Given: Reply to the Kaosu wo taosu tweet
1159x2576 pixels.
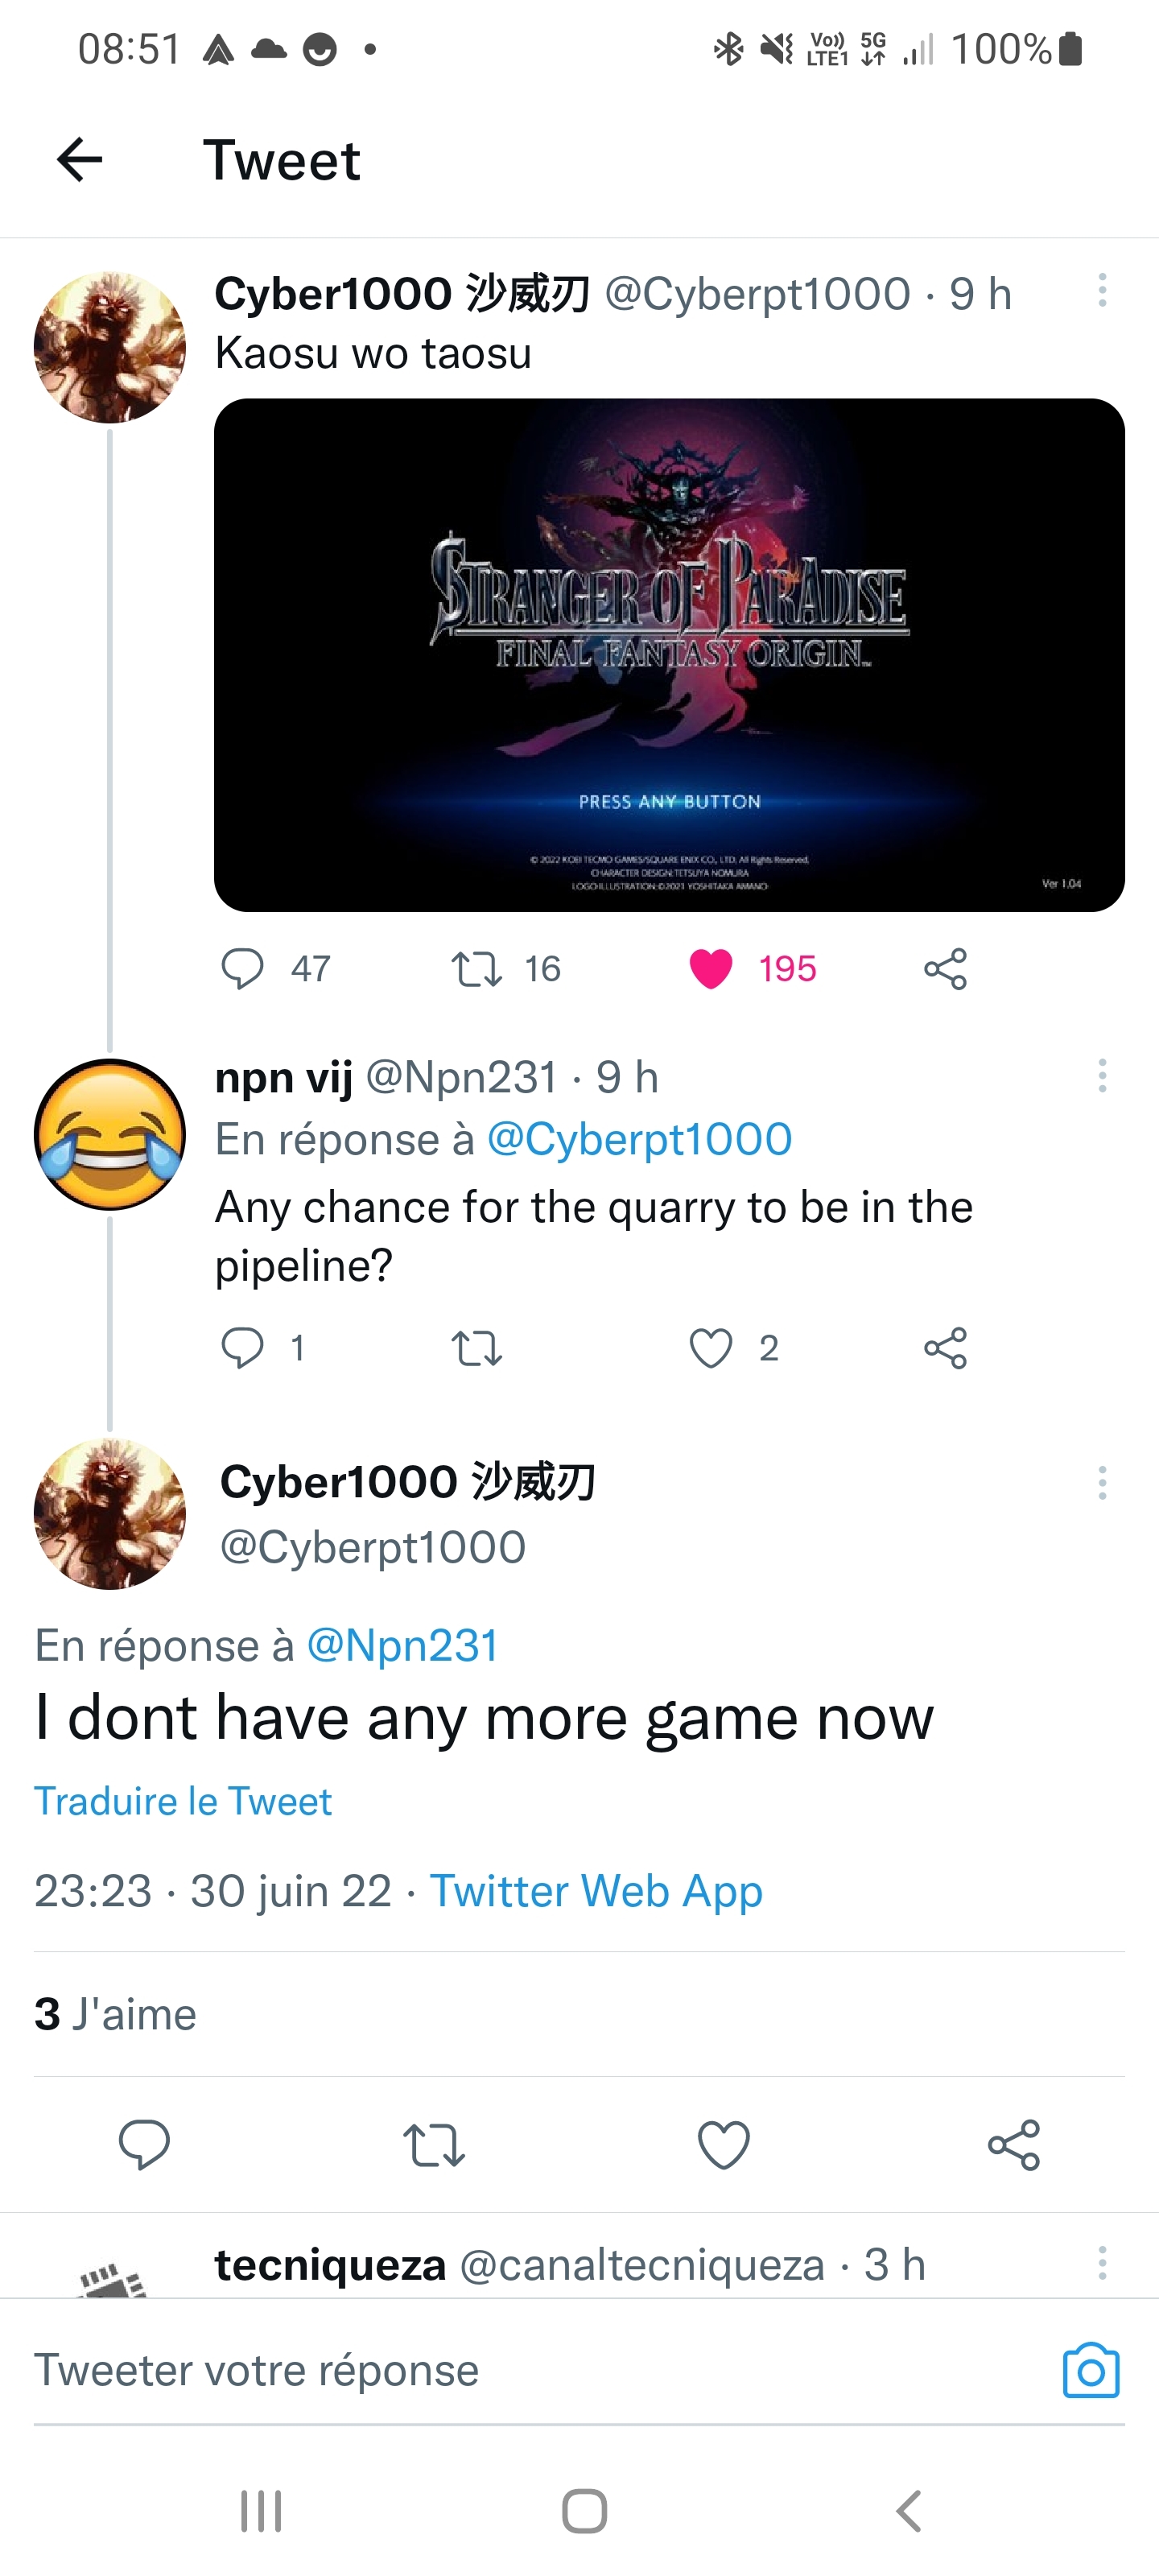Looking at the screenshot, I should (242, 968).
